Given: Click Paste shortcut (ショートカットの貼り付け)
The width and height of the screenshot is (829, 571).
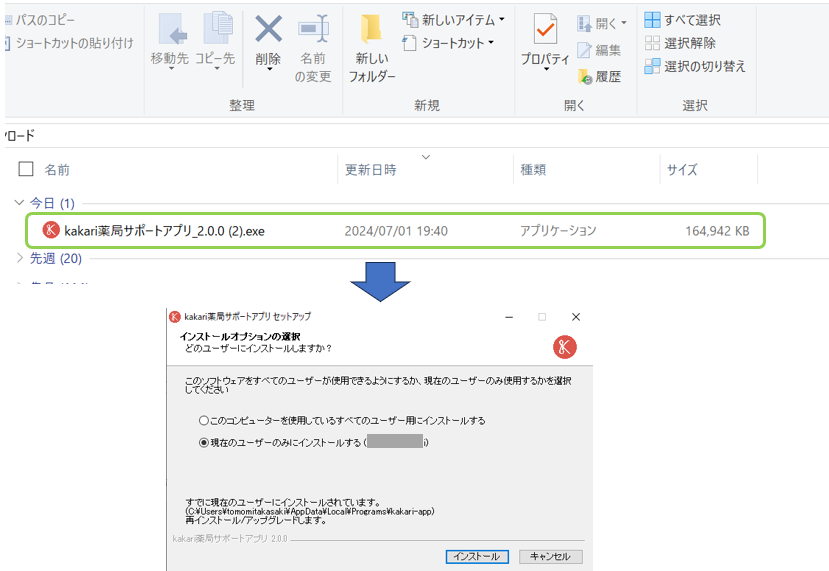Looking at the screenshot, I should pyautogui.click(x=69, y=43).
